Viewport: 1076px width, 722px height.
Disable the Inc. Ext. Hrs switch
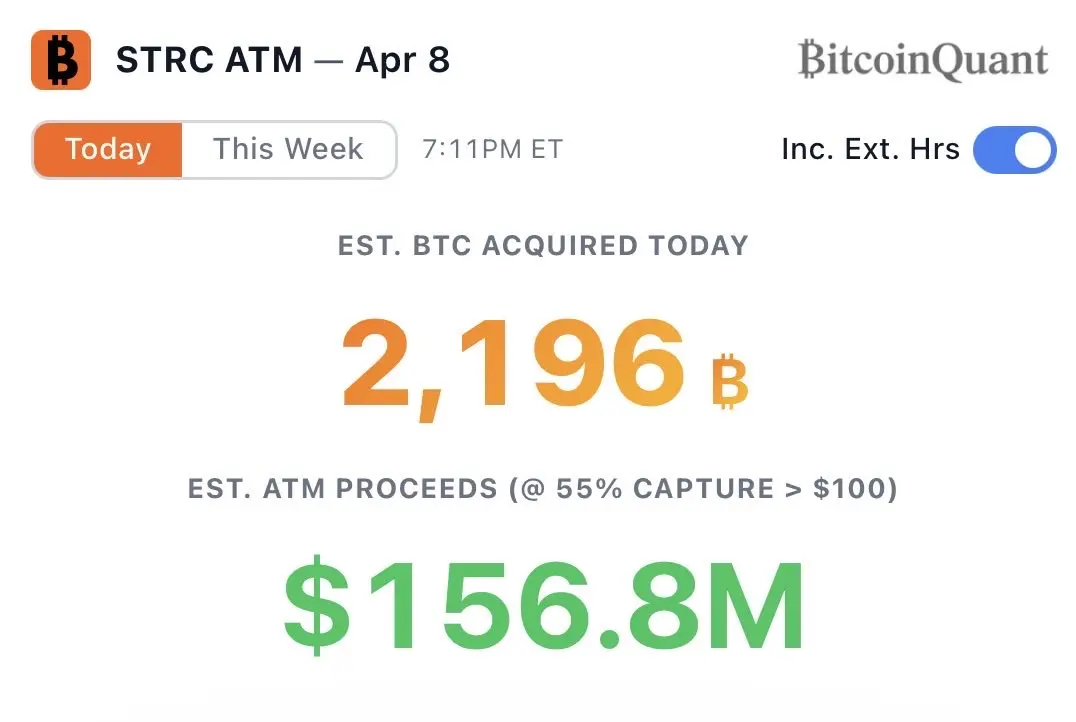pos(1014,150)
